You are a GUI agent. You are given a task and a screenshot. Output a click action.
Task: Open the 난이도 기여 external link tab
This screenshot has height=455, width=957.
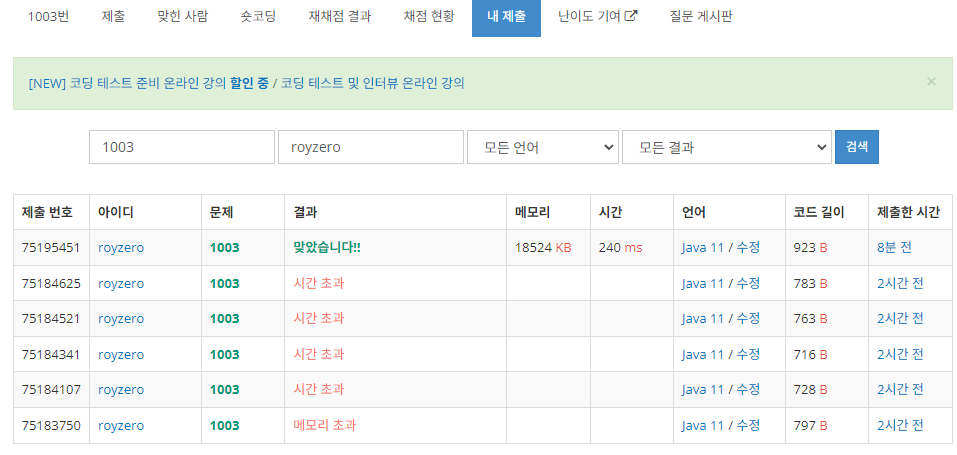pyautogui.click(x=598, y=16)
